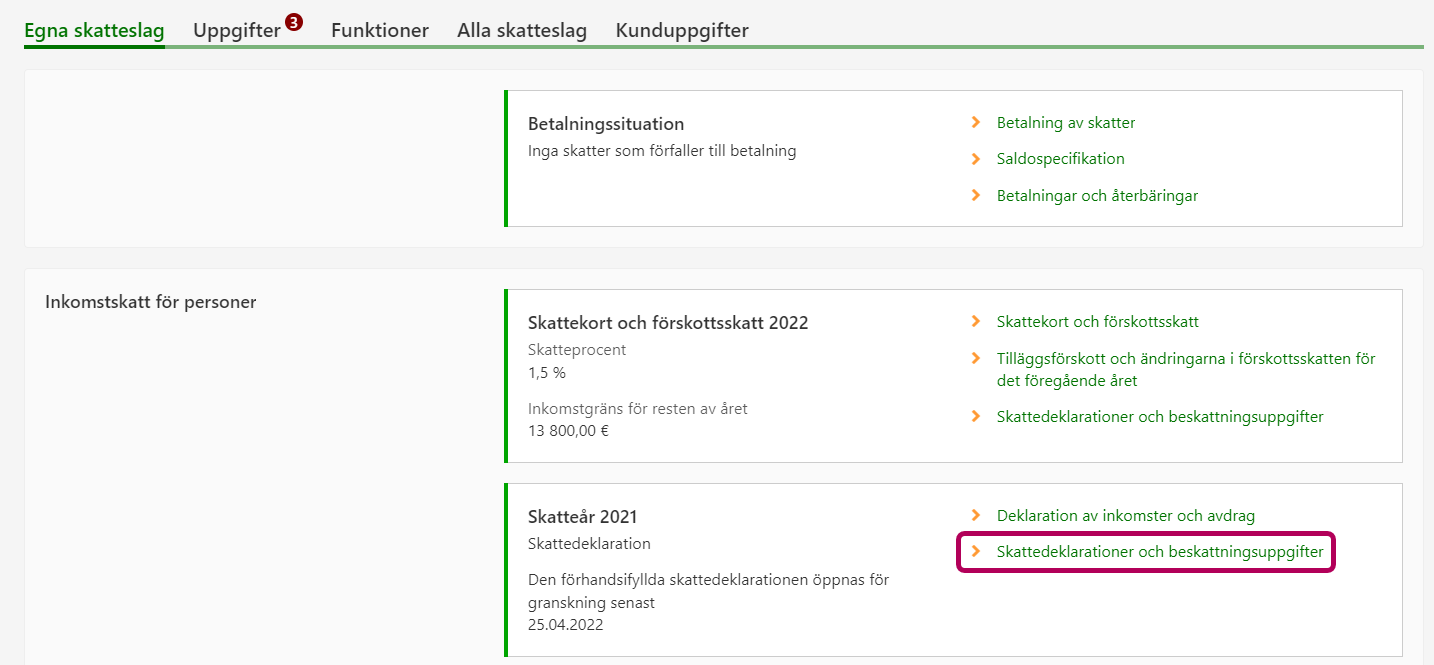Click the chevron by Deklaration av inkomster och avdrag

tap(976, 516)
